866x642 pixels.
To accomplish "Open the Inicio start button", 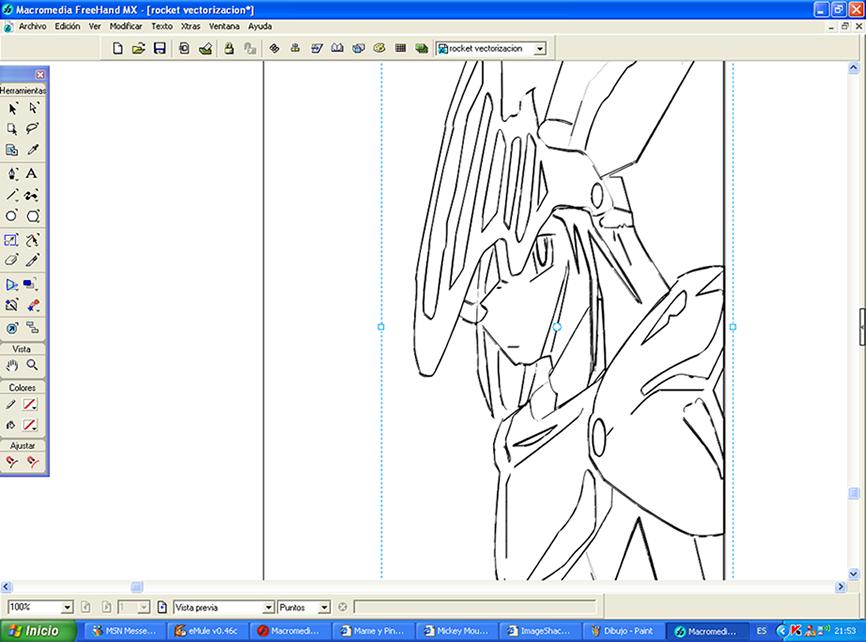I will 38,631.
